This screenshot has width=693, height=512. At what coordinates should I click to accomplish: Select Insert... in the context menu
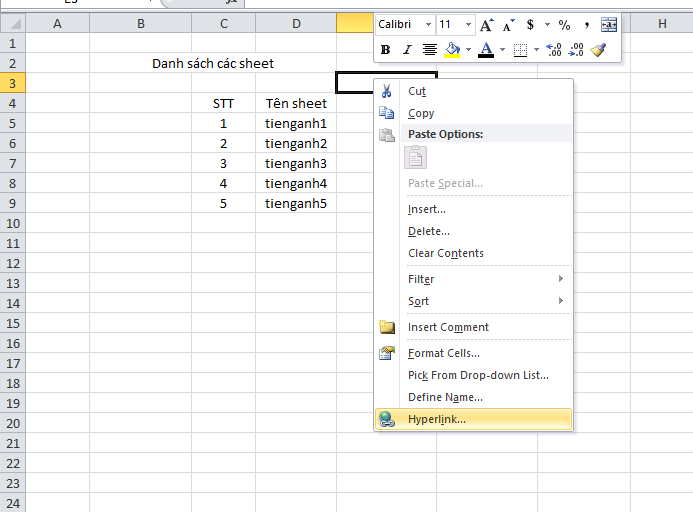[x=473, y=209]
